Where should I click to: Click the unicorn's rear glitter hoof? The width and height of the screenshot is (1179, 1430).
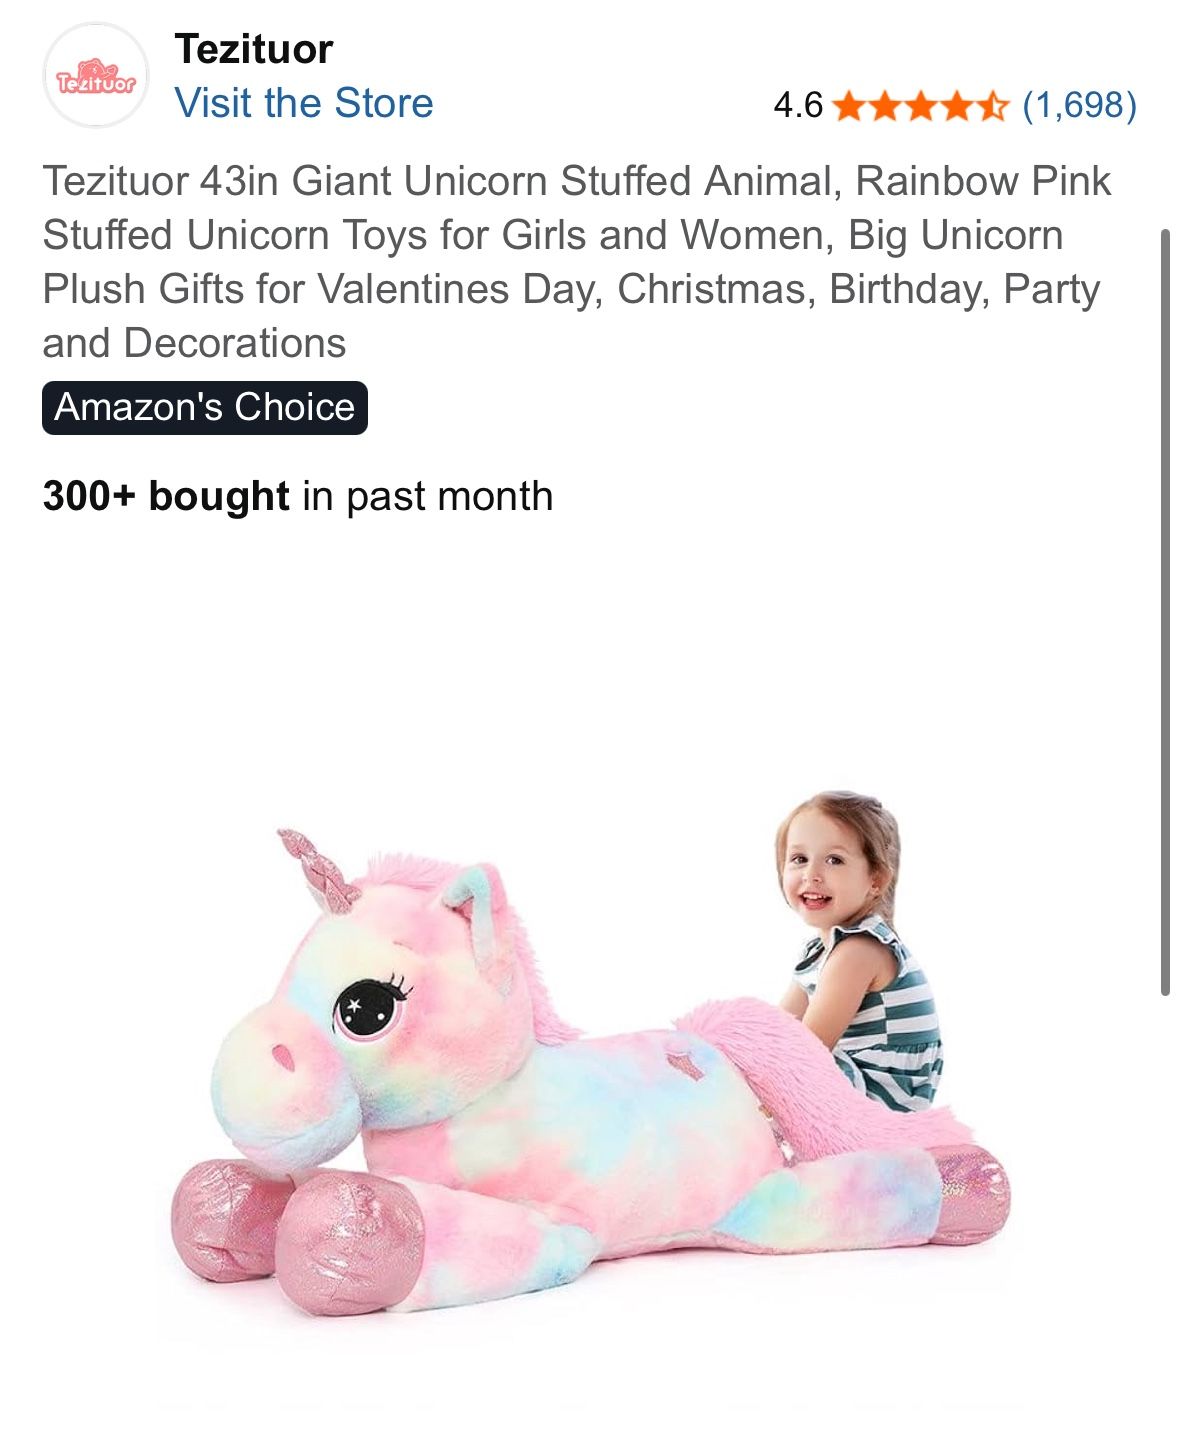tap(968, 1193)
